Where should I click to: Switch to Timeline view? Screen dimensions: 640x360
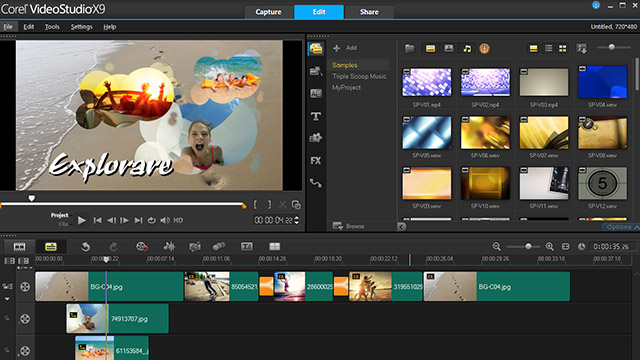pyautogui.click(x=51, y=247)
